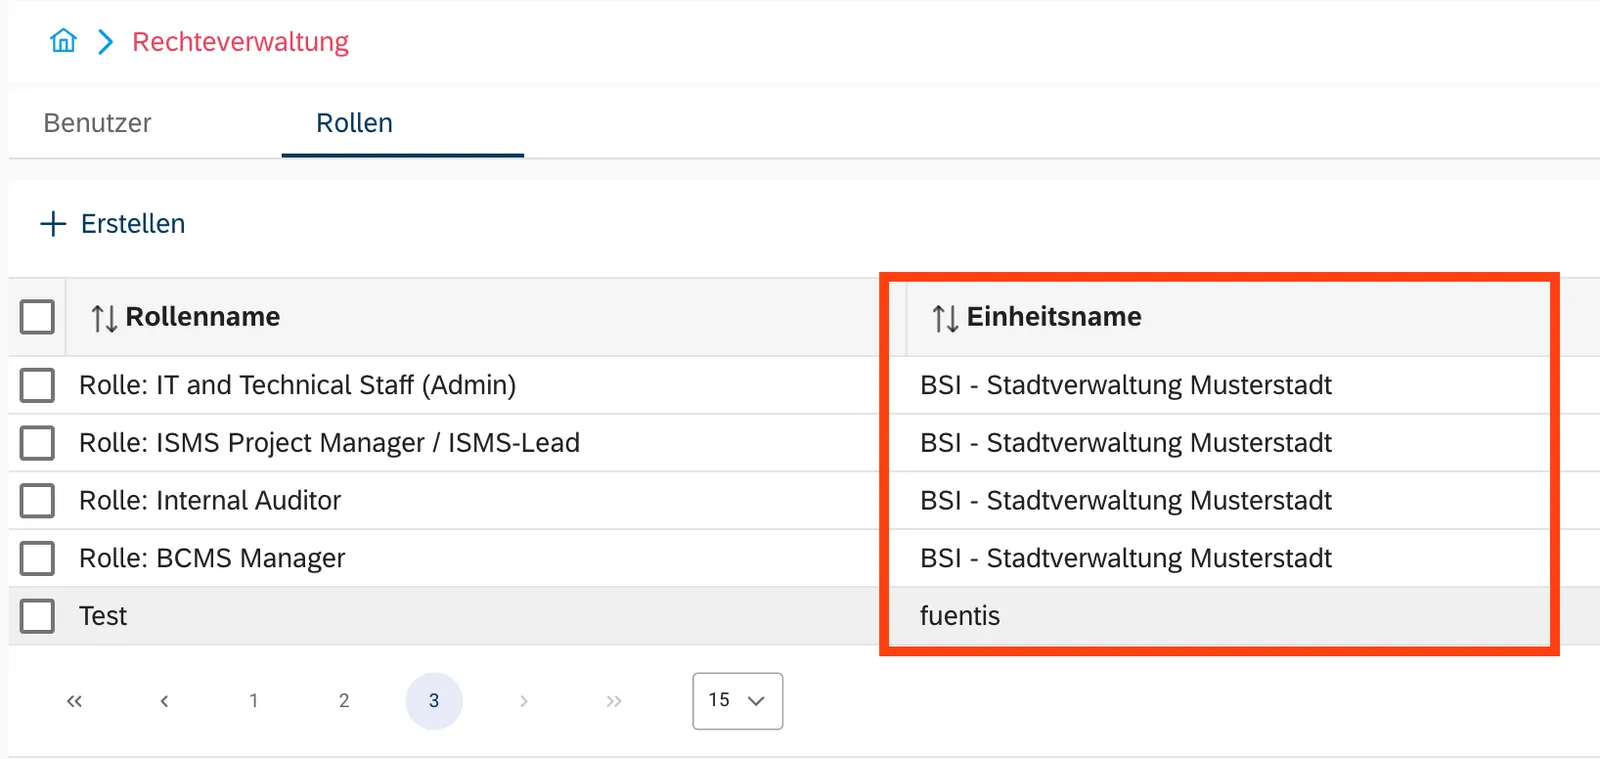The image size is (1600, 759).
Task: Open the ISMS Project Manager role row
Action: click(x=804, y=443)
